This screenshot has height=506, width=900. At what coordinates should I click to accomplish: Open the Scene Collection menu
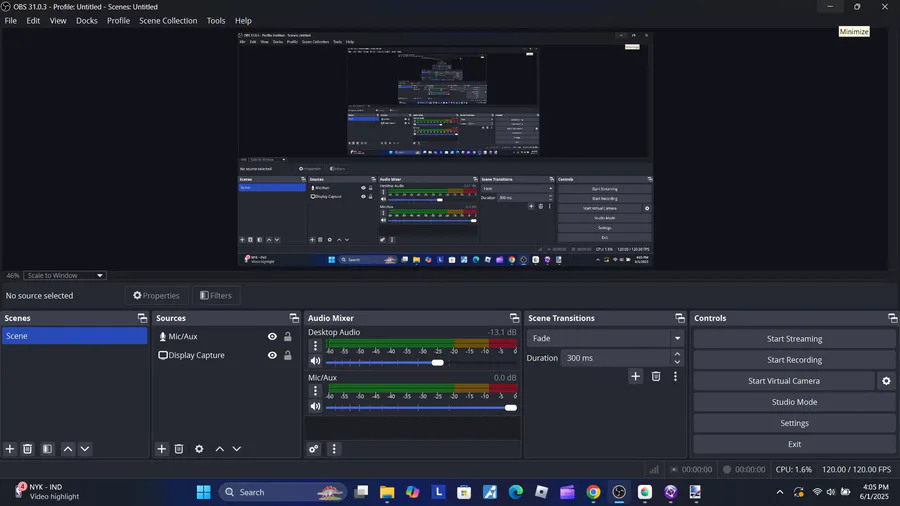coord(168,21)
